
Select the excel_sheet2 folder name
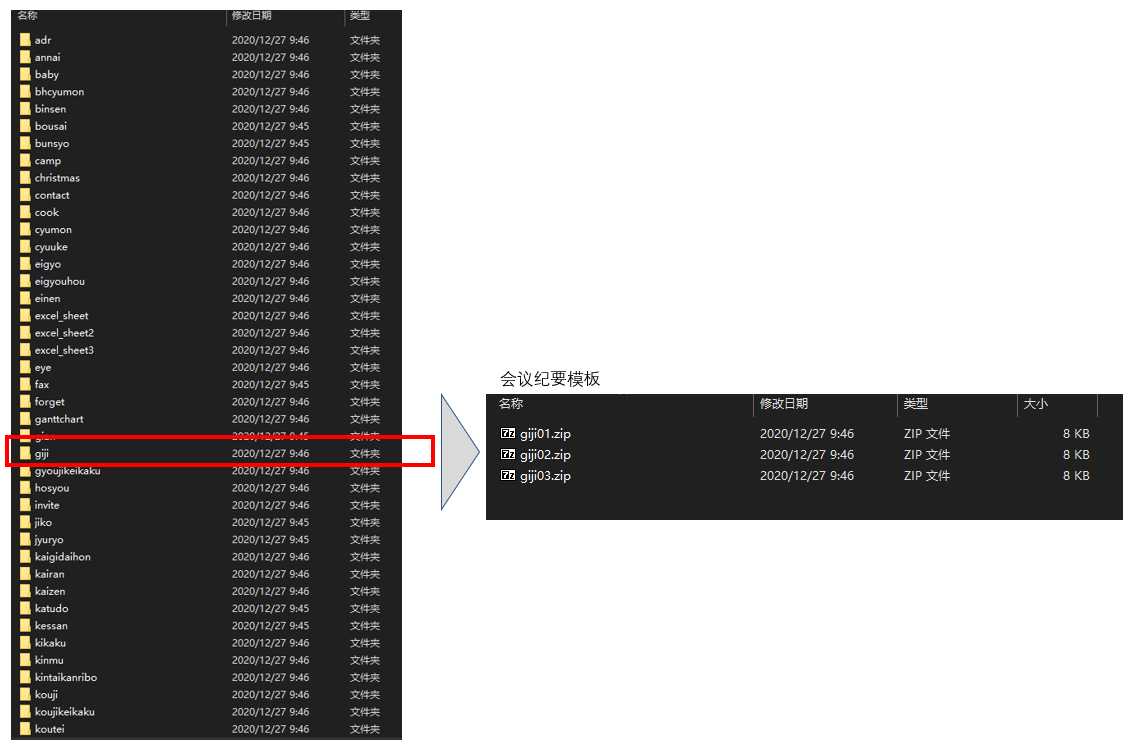[64, 333]
